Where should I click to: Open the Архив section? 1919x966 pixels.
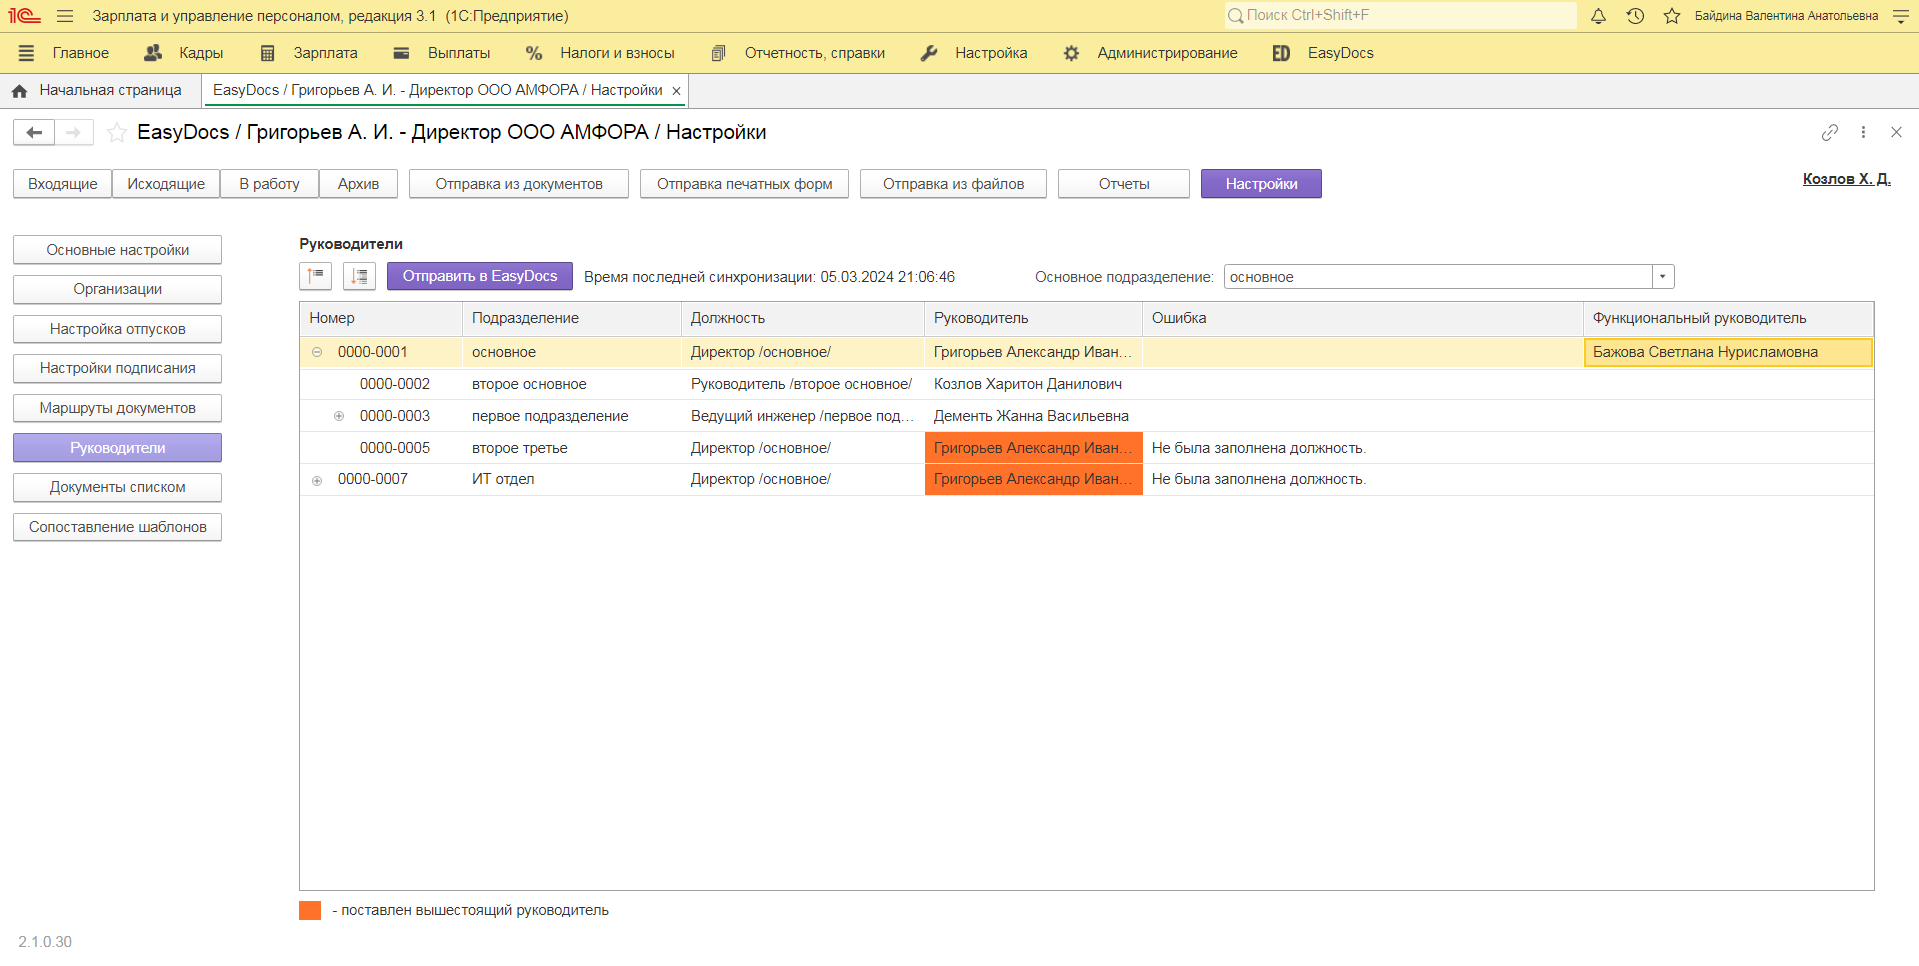point(358,184)
